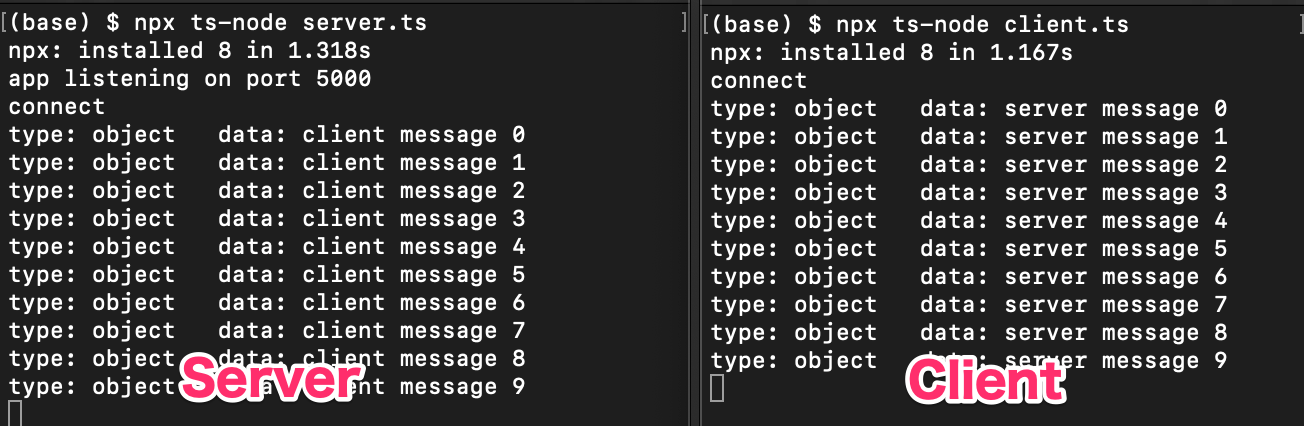Screen dimensions: 1304x426
Task: Click the server pane cursor block
Action: coord(14,413)
